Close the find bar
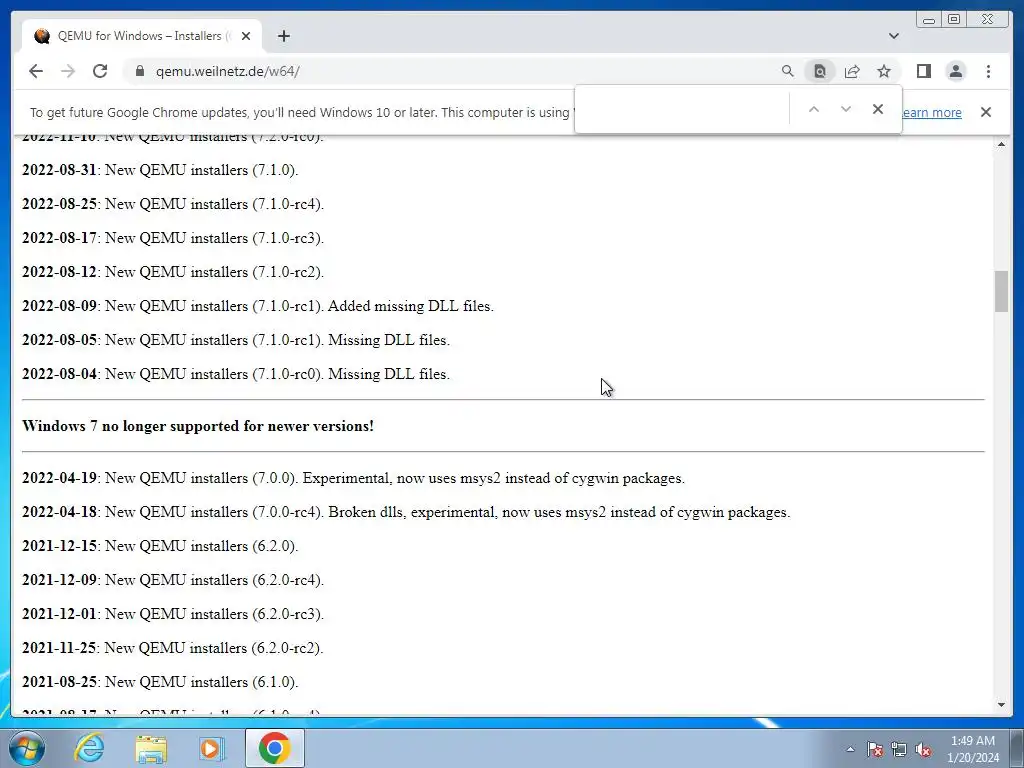 (x=878, y=109)
